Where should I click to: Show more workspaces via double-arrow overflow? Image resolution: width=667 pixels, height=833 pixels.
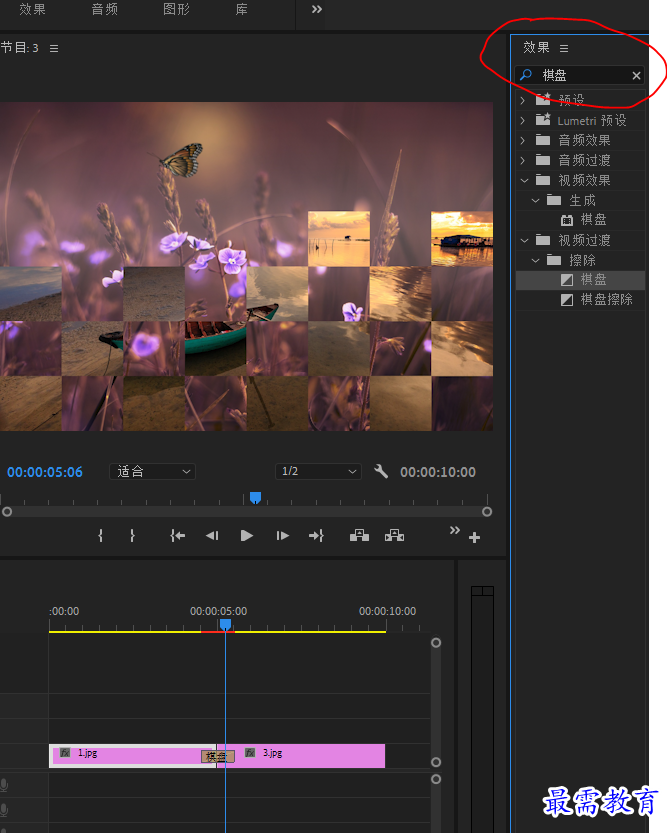point(317,9)
